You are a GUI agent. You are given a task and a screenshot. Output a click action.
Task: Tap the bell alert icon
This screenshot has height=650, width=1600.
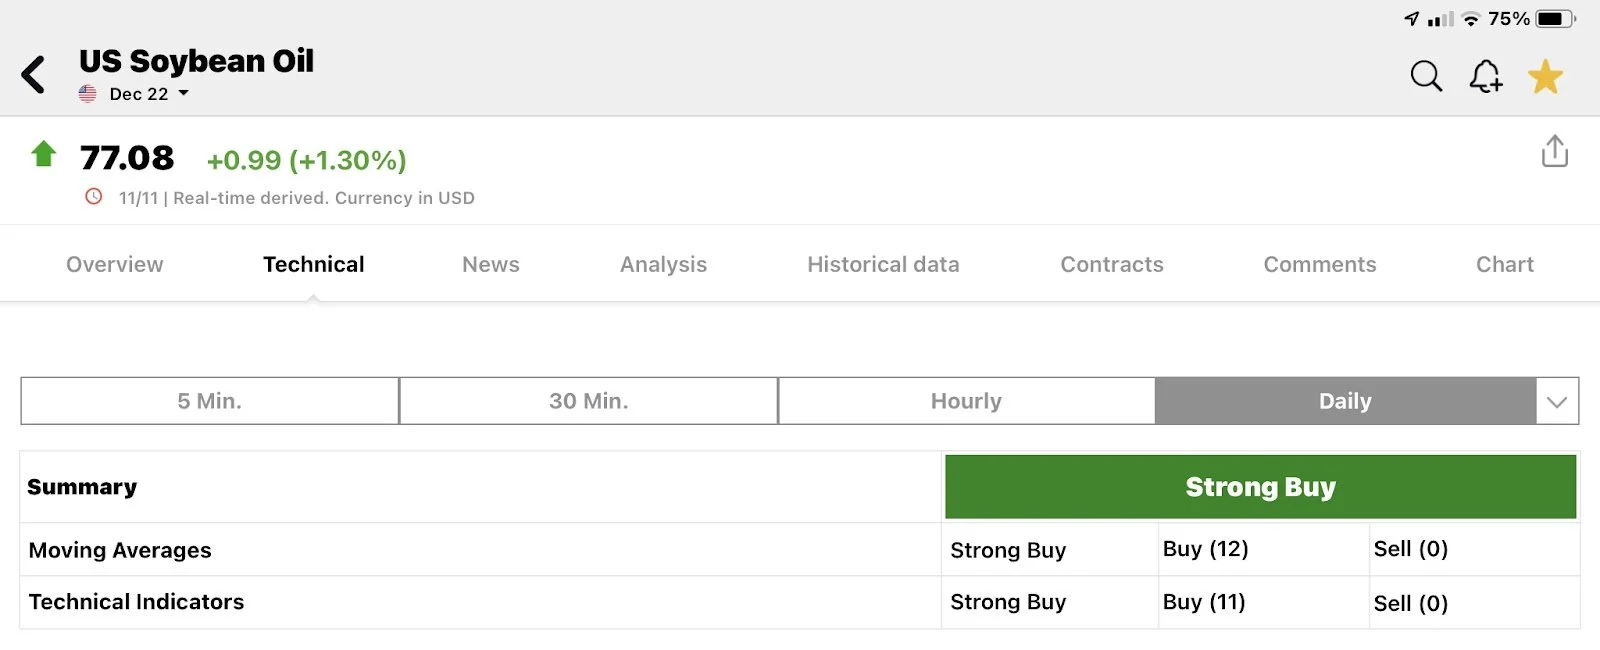(x=1485, y=76)
